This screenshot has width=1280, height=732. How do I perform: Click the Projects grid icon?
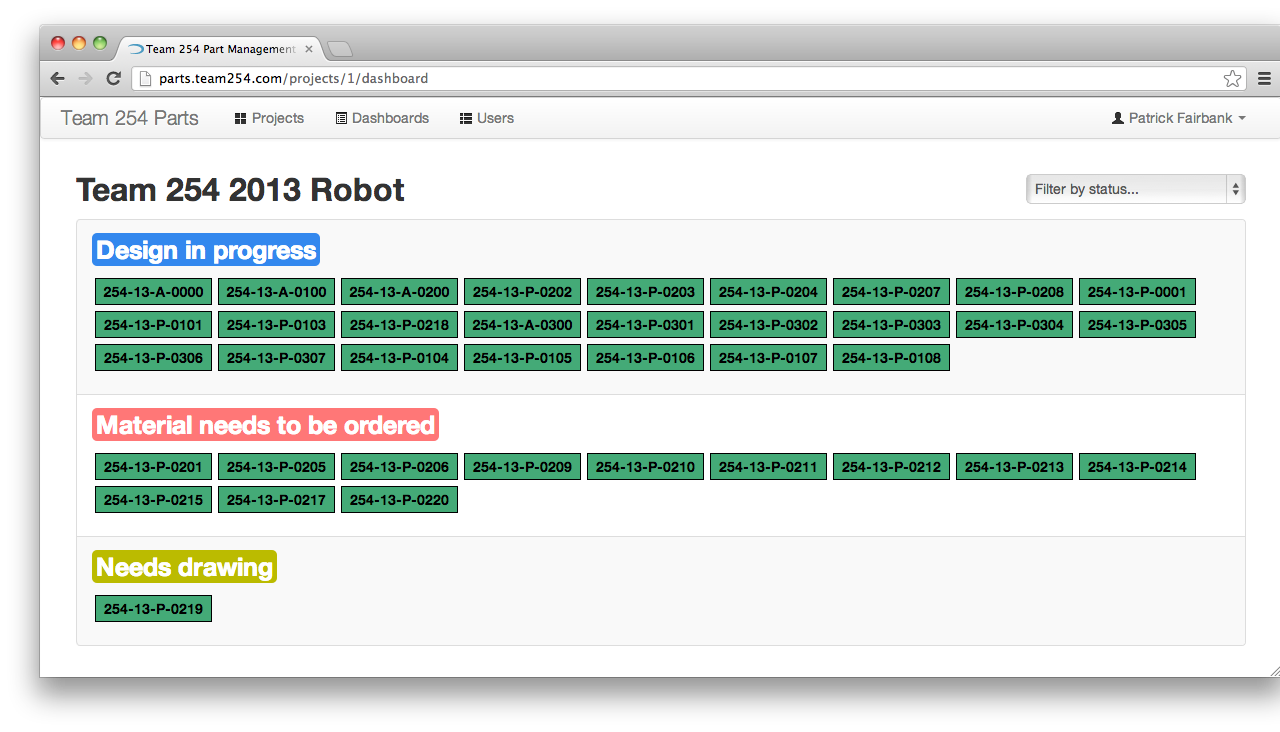click(240, 118)
